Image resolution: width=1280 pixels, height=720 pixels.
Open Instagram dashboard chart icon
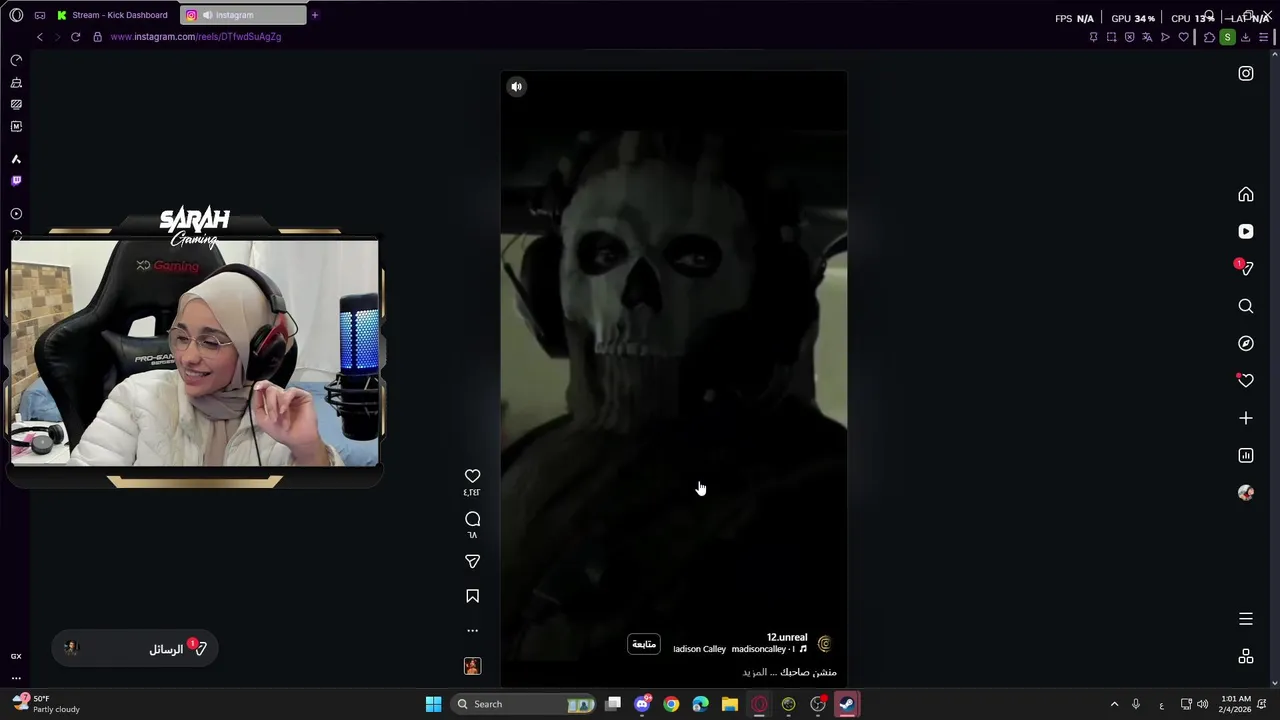coord(1245,456)
